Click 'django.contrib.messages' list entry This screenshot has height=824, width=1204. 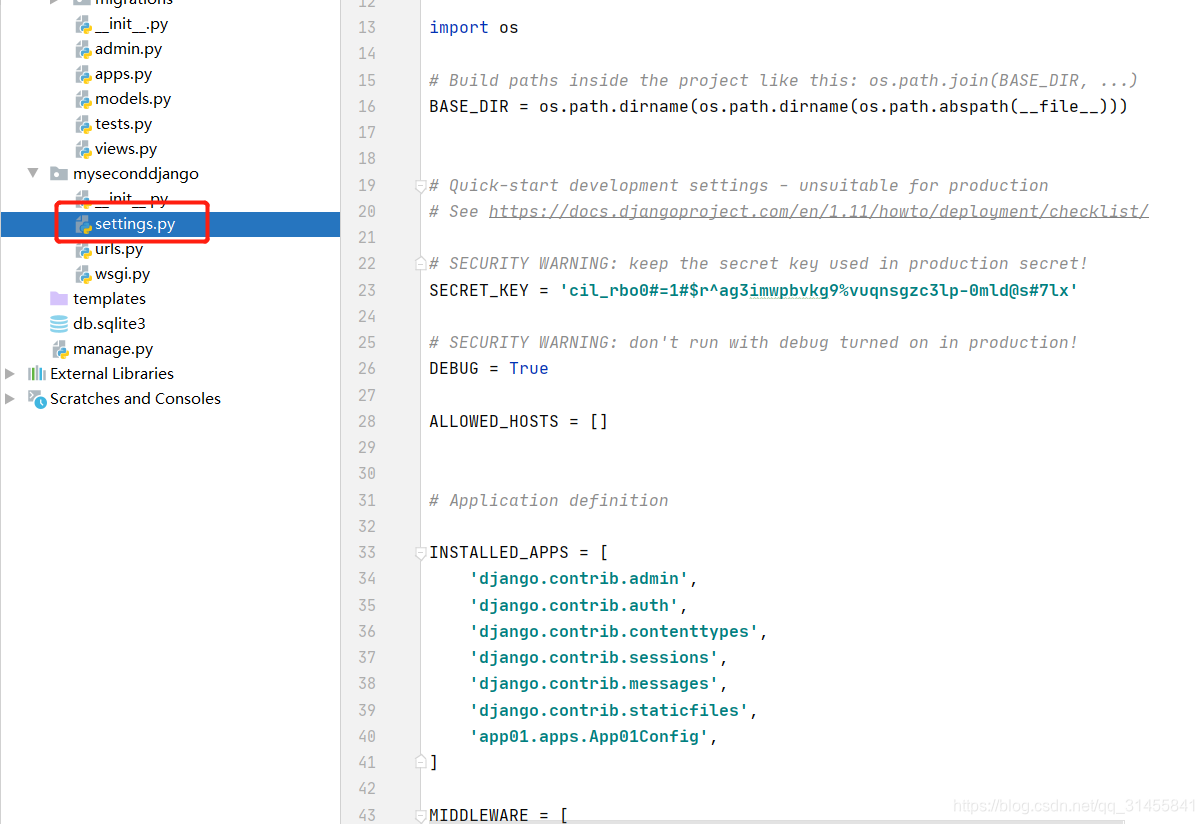tap(593, 683)
